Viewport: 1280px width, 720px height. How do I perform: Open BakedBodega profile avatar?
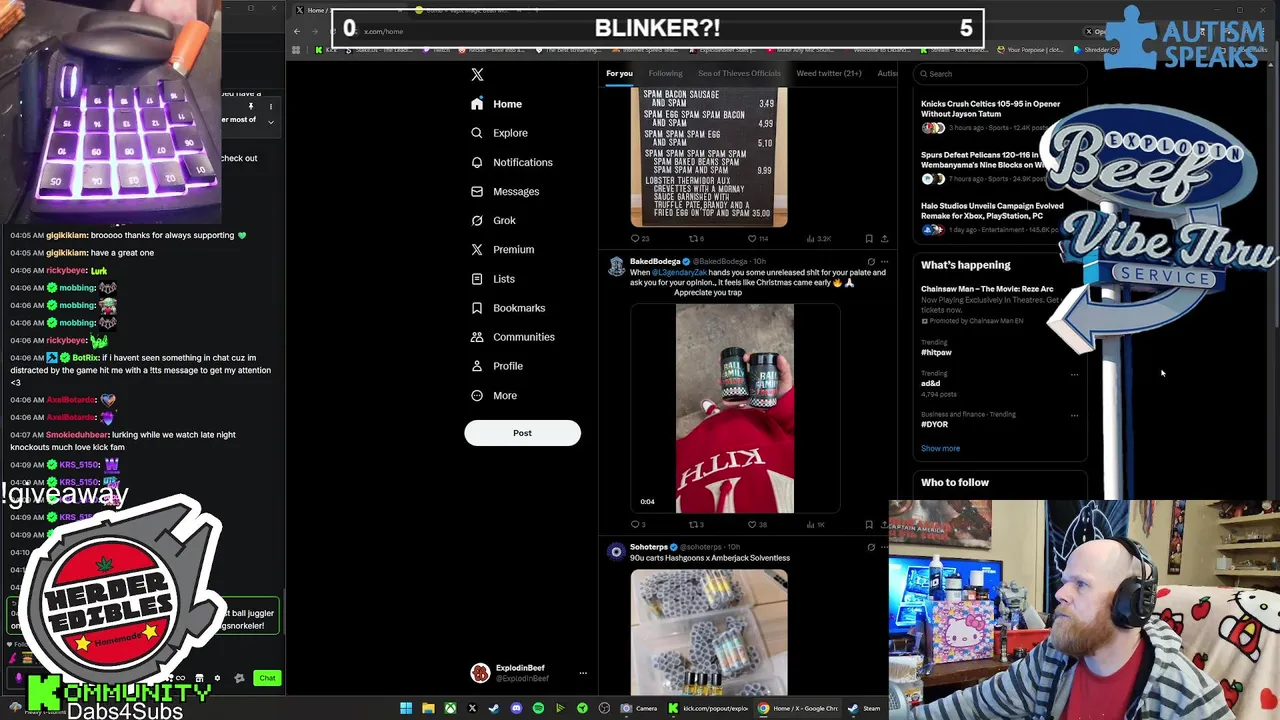tap(616, 265)
